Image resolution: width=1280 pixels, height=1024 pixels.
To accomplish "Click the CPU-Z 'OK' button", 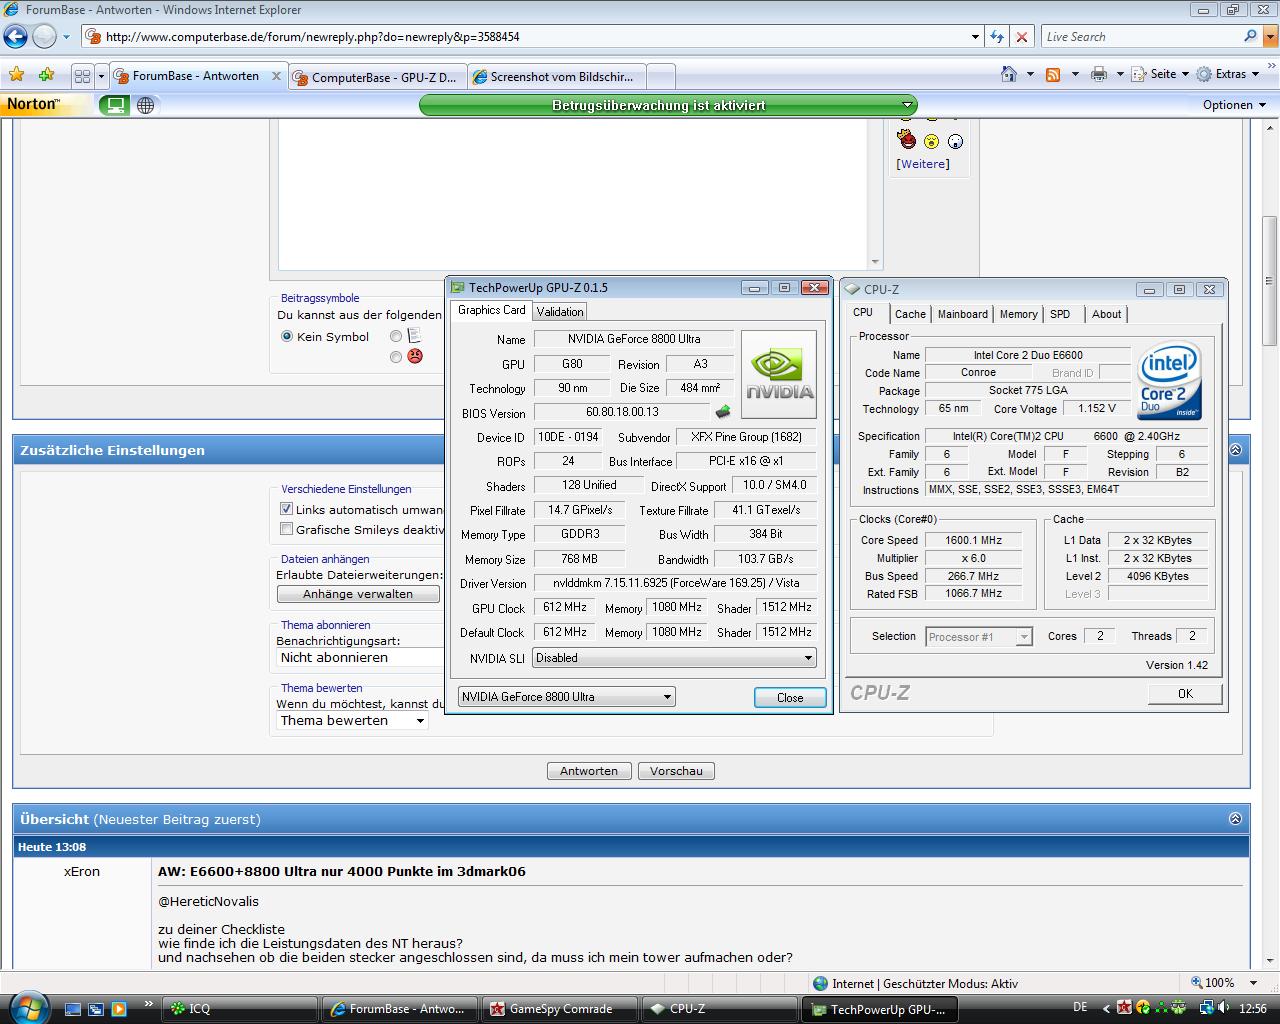I will click(x=1185, y=693).
